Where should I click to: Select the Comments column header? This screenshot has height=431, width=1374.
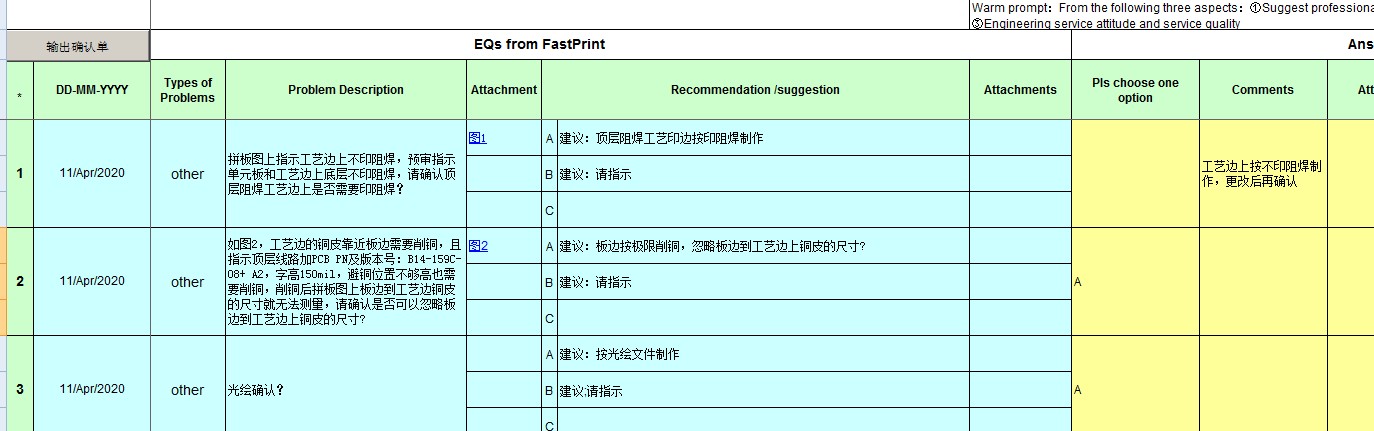coord(1263,90)
